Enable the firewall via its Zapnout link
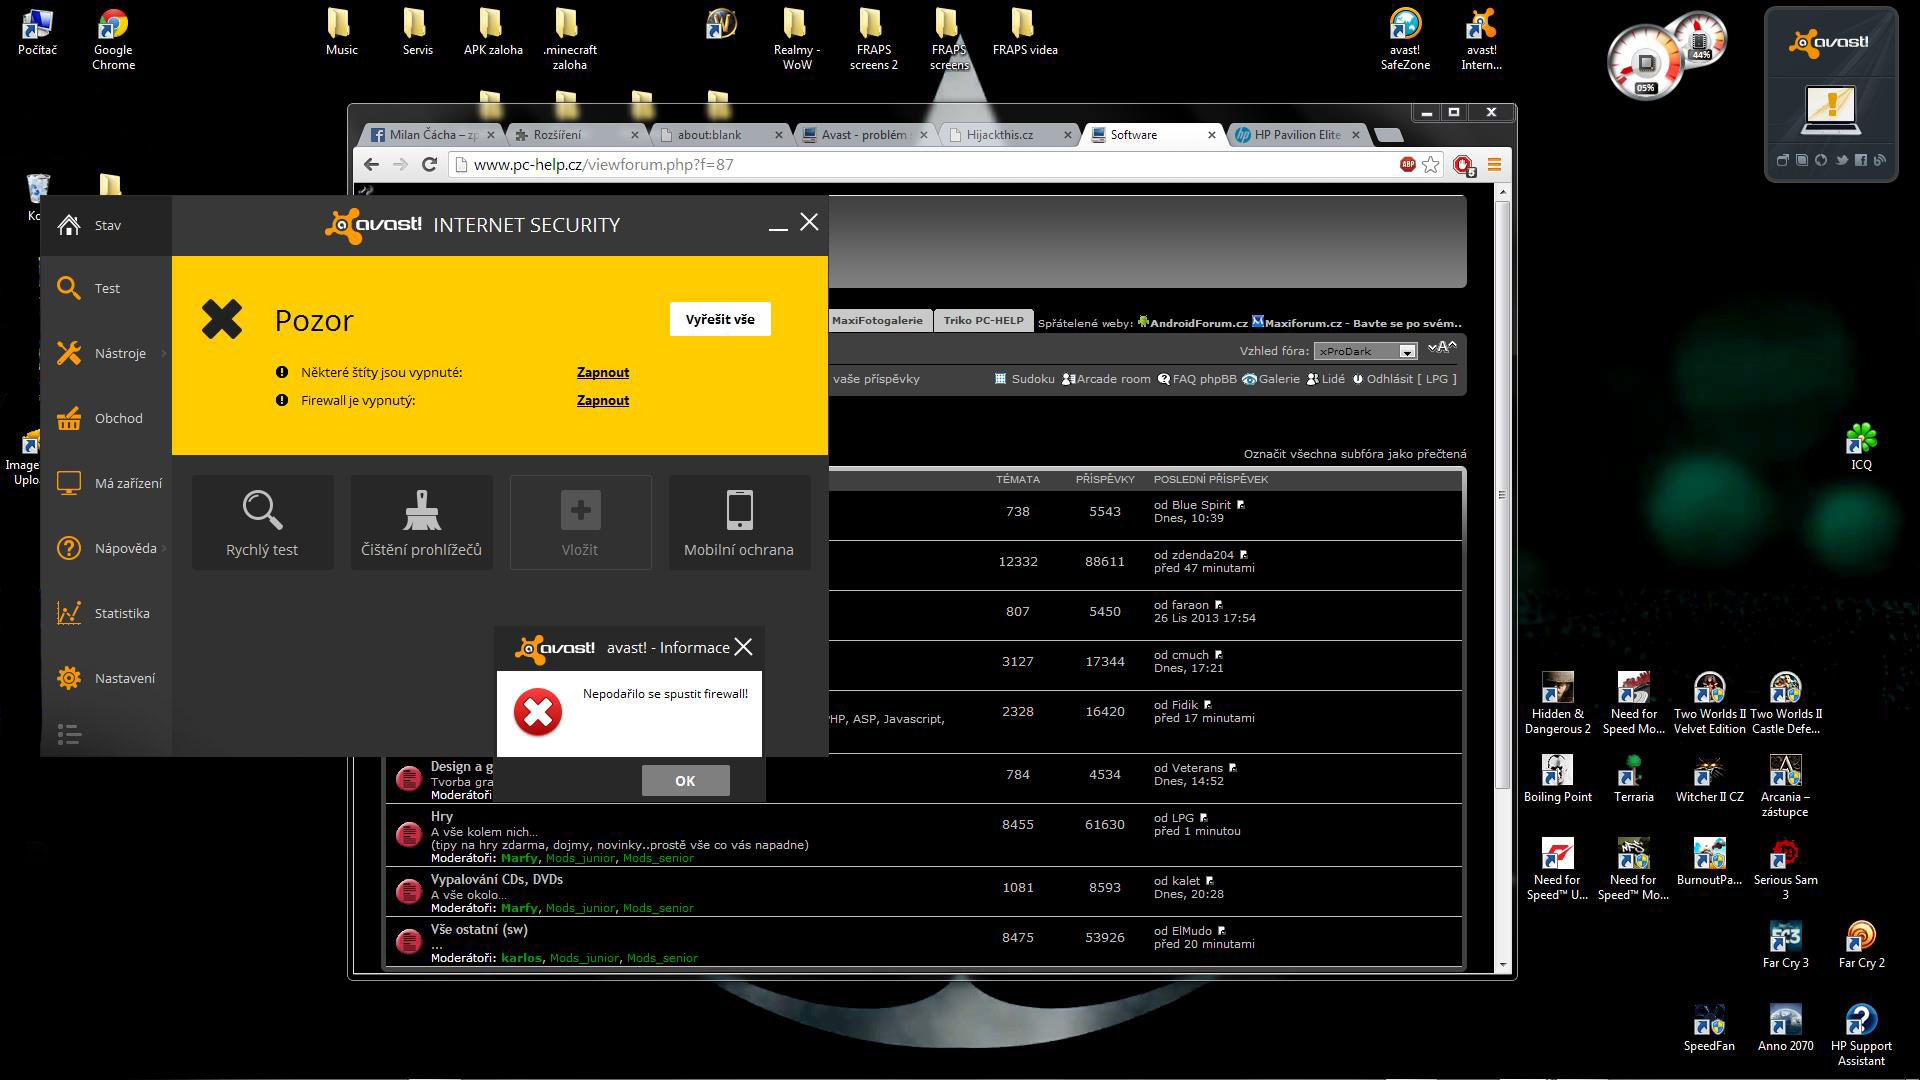Screen dimensions: 1920x1080 [x=603, y=400]
